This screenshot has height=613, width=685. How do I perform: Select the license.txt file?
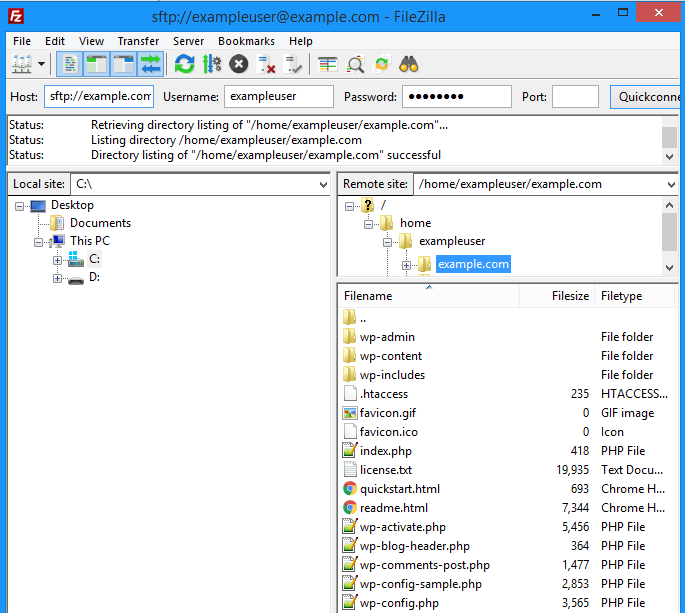(x=508, y=470)
